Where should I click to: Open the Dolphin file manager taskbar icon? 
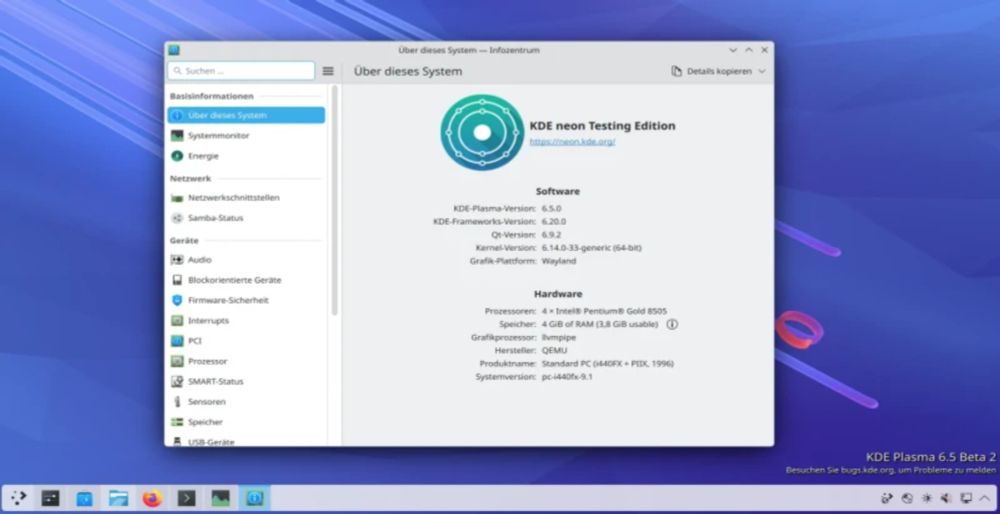click(118, 497)
